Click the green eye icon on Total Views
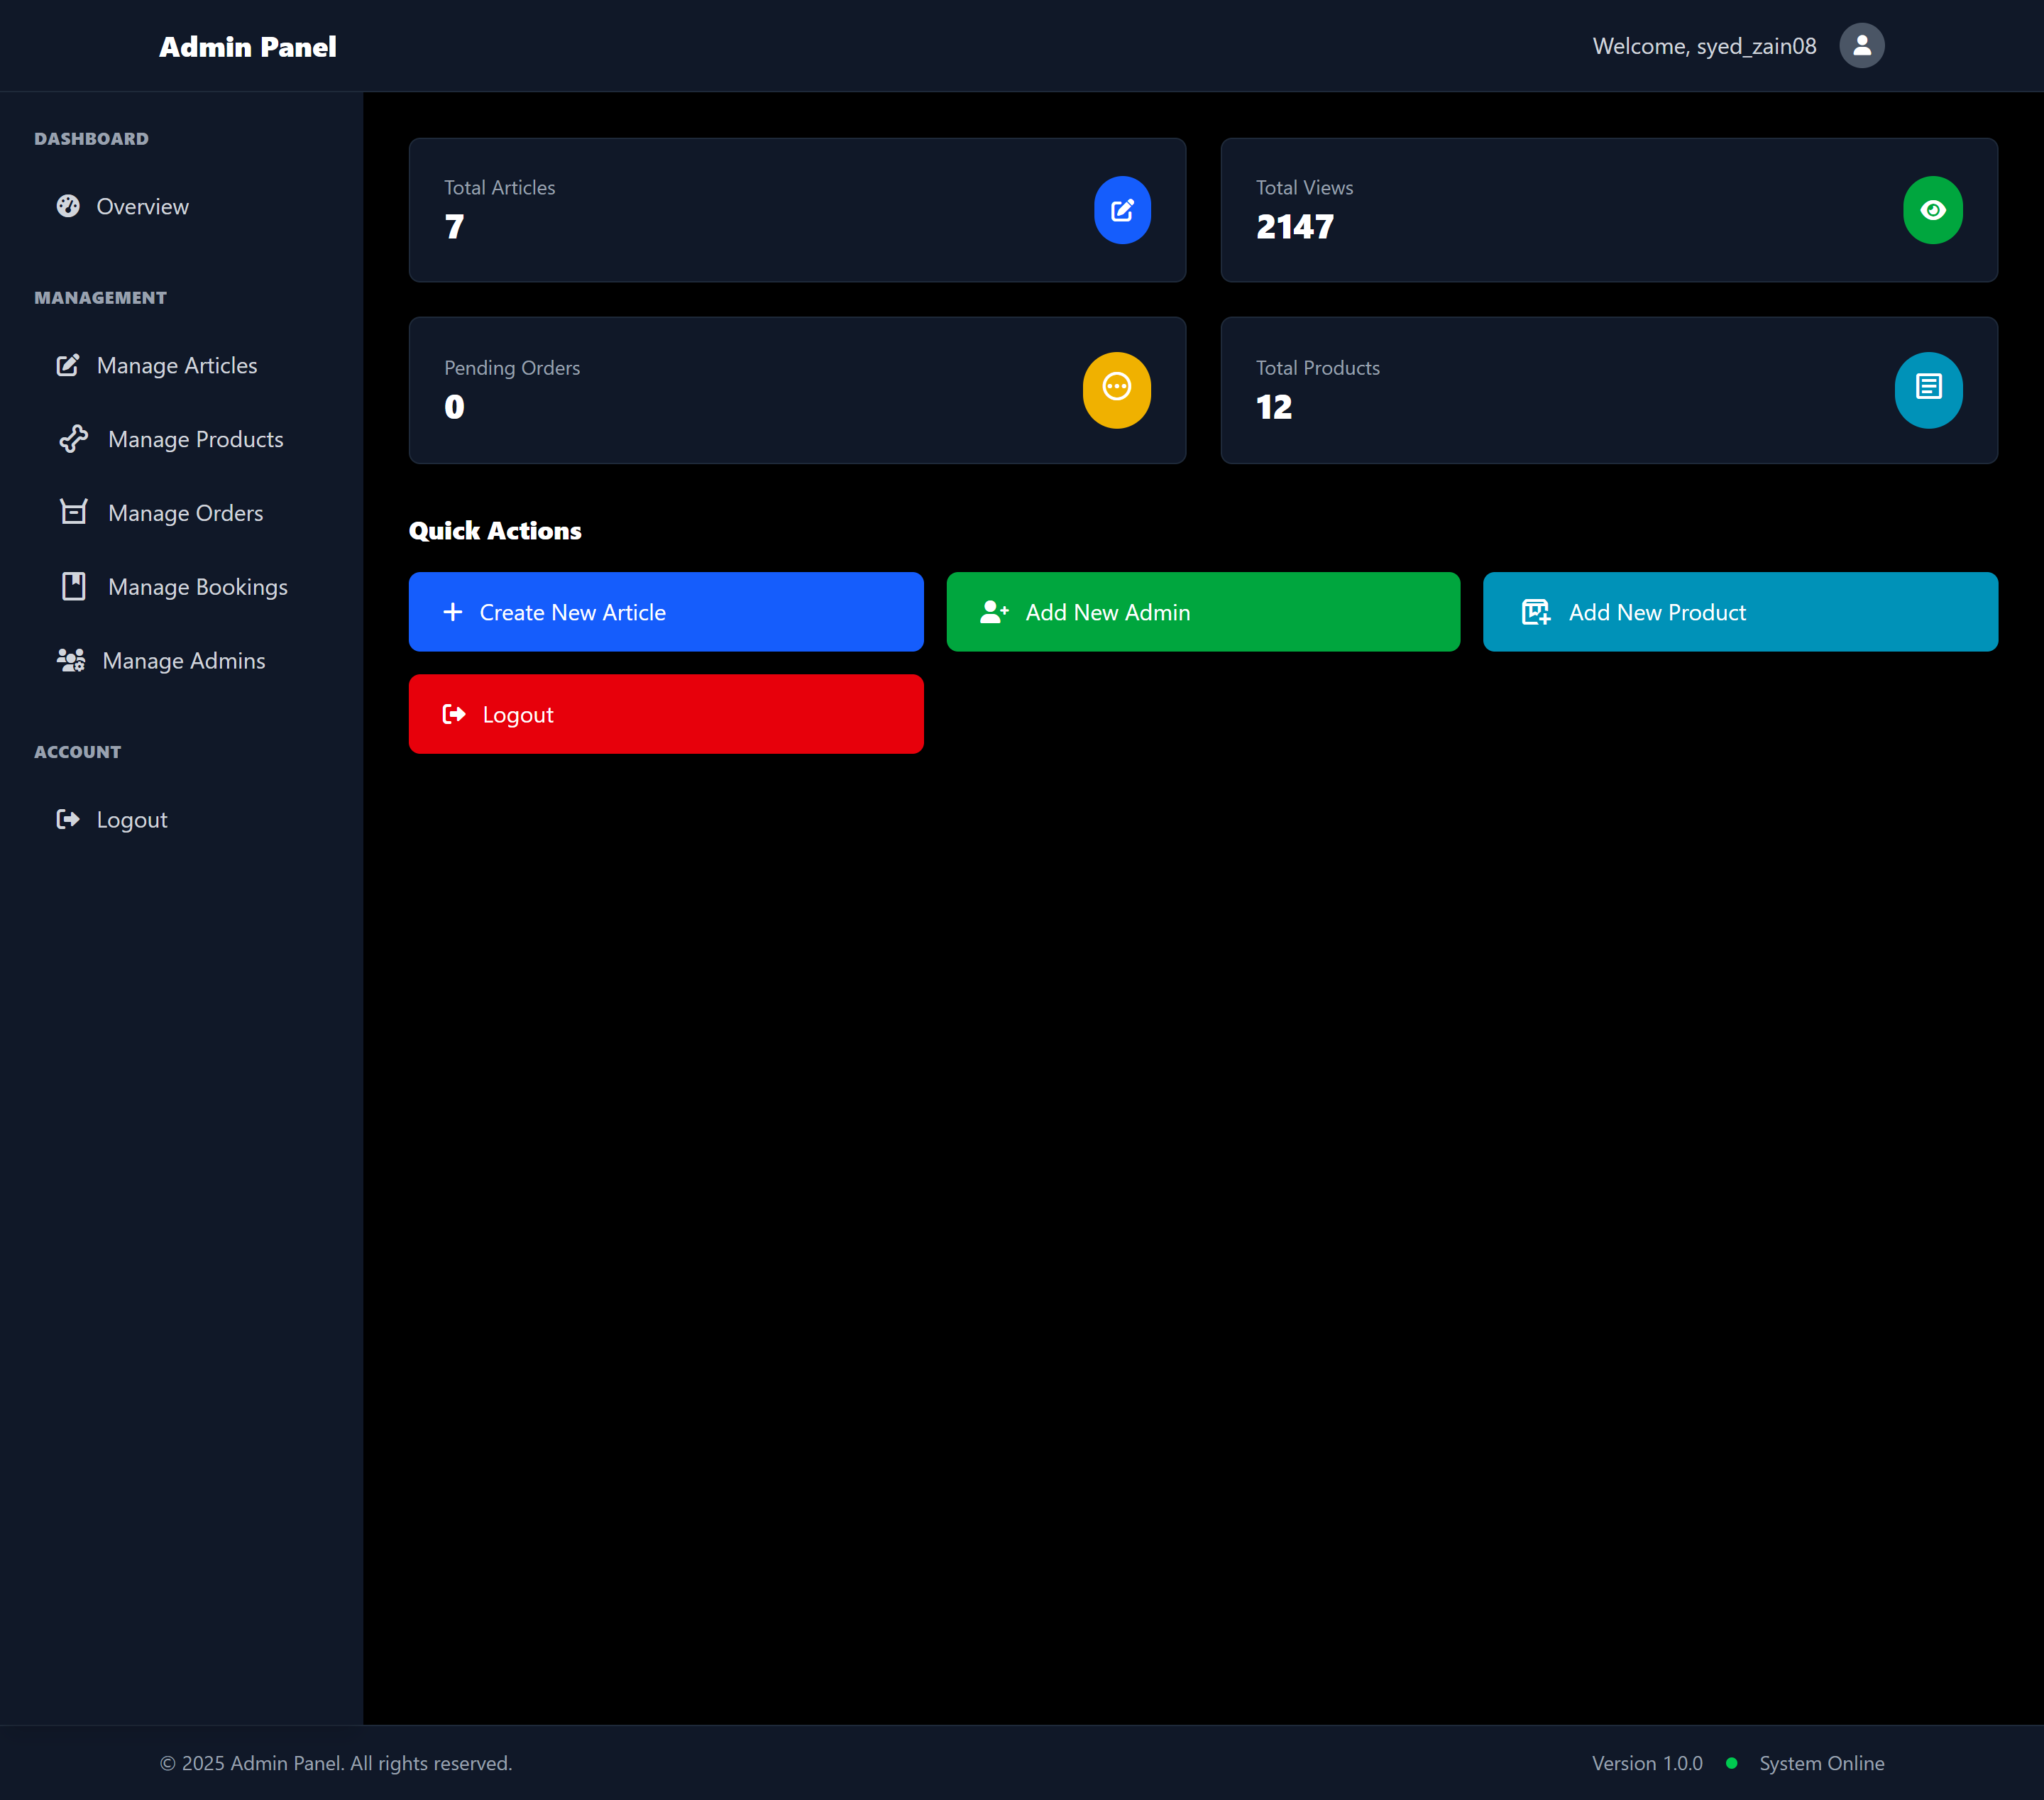 coord(1932,210)
